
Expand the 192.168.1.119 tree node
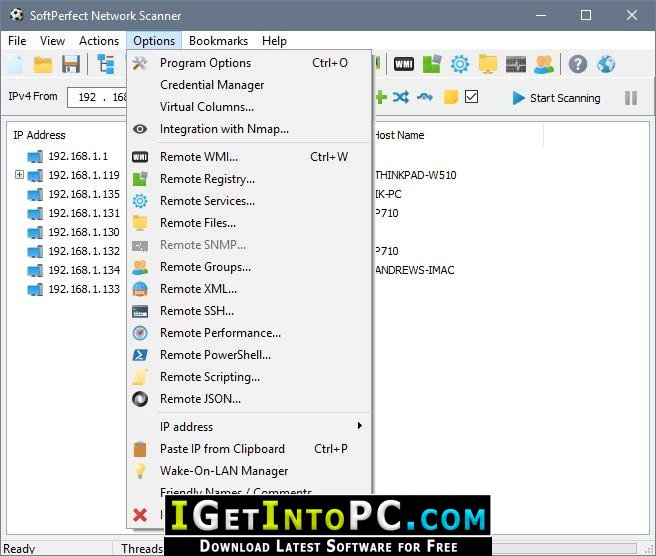pyautogui.click(x=19, y=174)
